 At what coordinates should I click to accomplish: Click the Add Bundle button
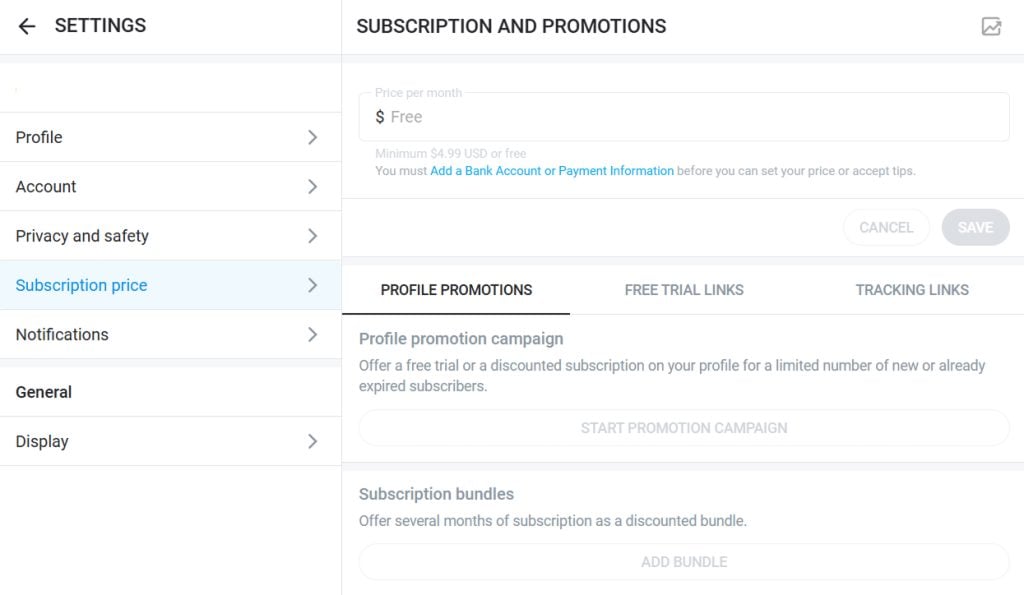684,562
